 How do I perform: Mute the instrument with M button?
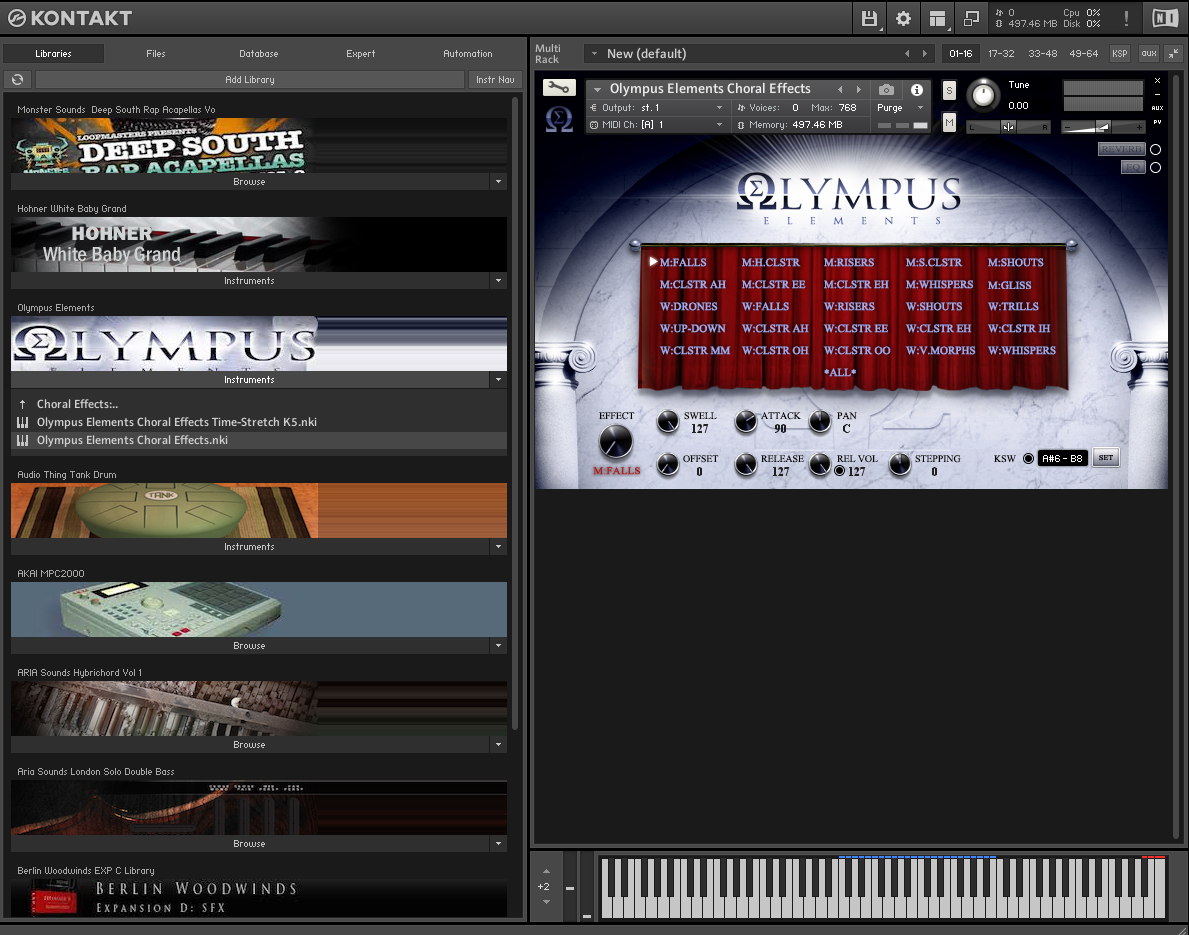pos(949,122)
